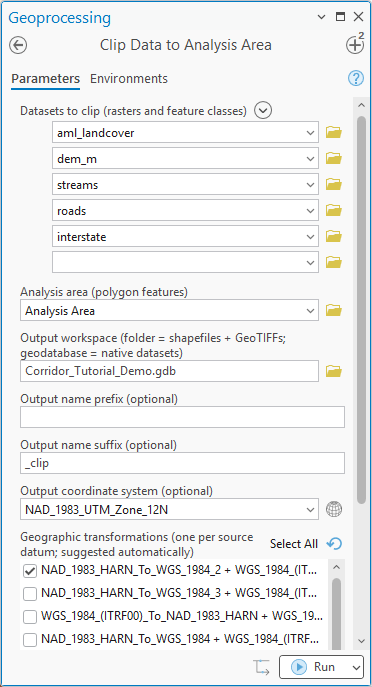The height and width of the screenshot is (687, 372).
Task: Expand the Datasets to clip options chevron
Action: coord(263,110)
